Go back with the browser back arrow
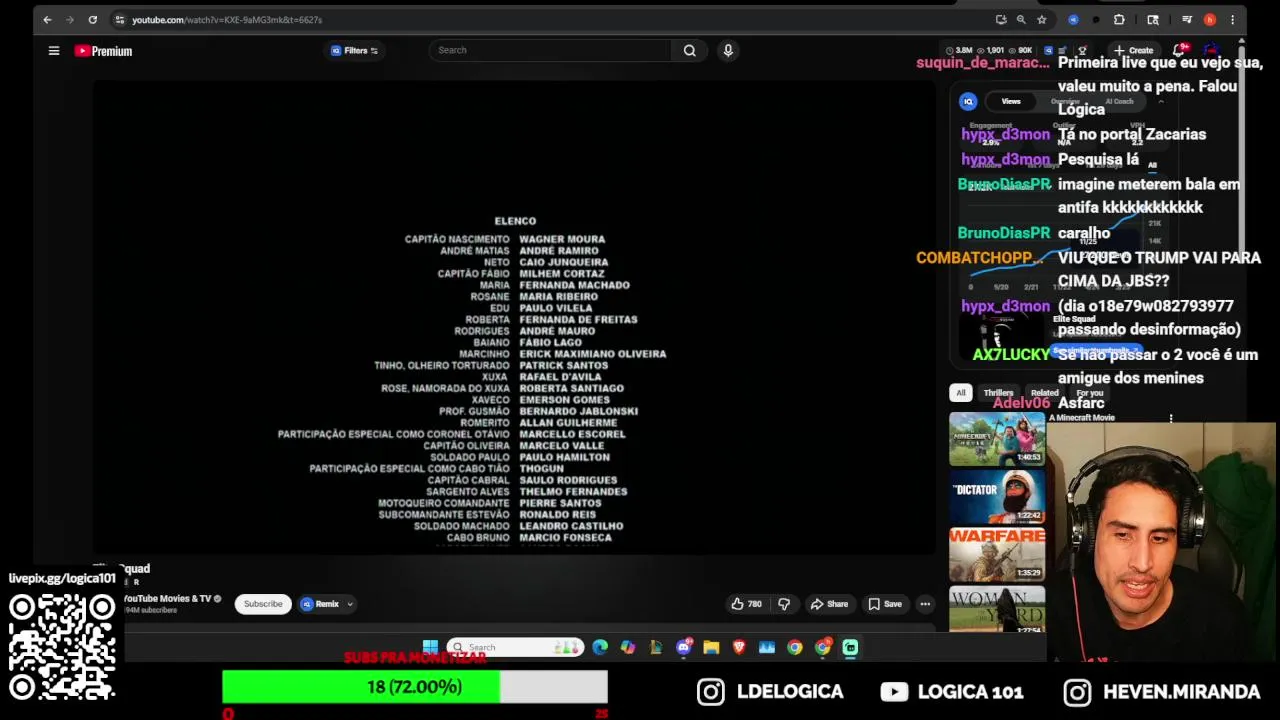The height and width of the screenshot is (720, 1280). coord(47,20)
